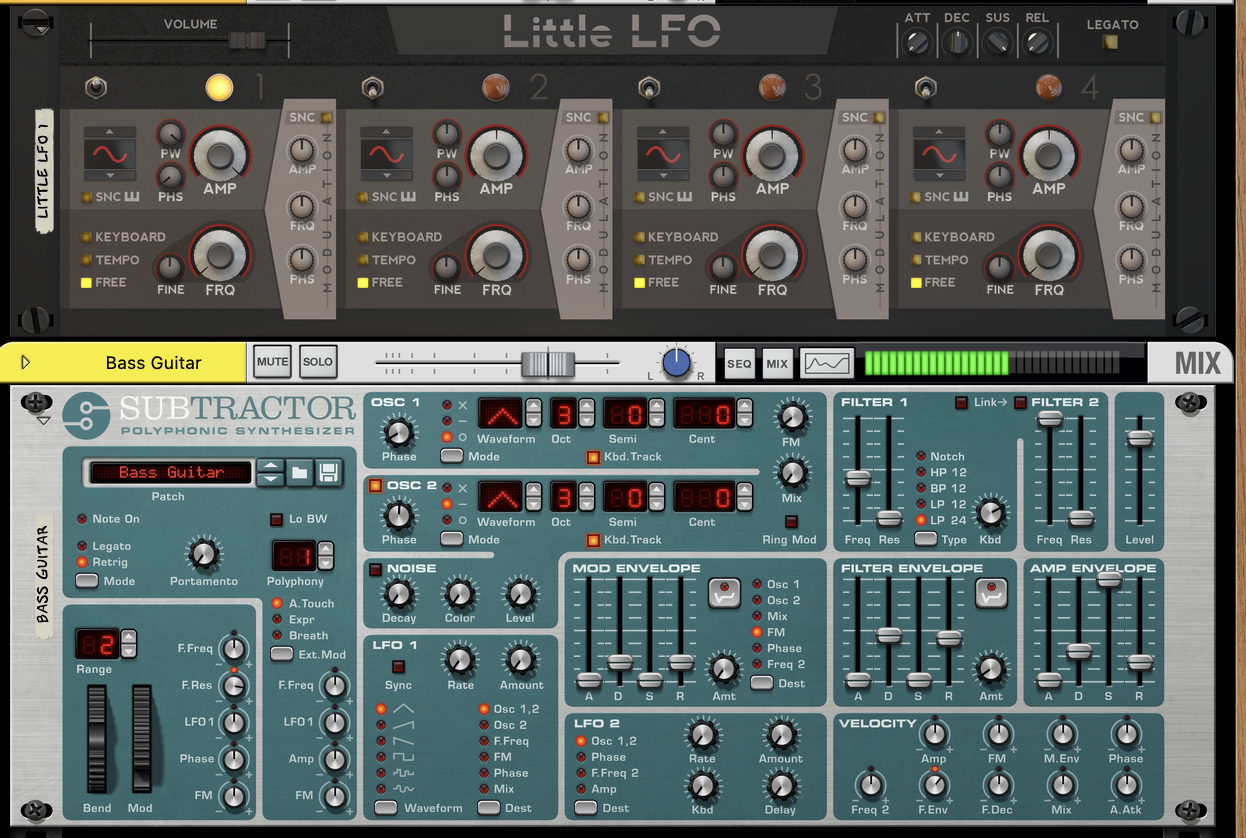Click the lit lamp of Little LFO 1
Screen dimensions: 1246x838
click(219, 88)
